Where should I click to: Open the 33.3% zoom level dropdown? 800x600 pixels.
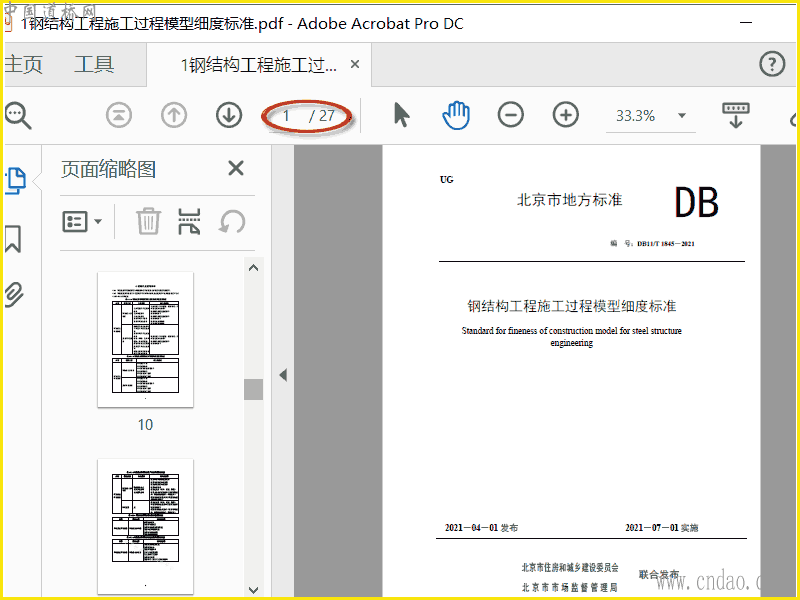pos(682,116)
